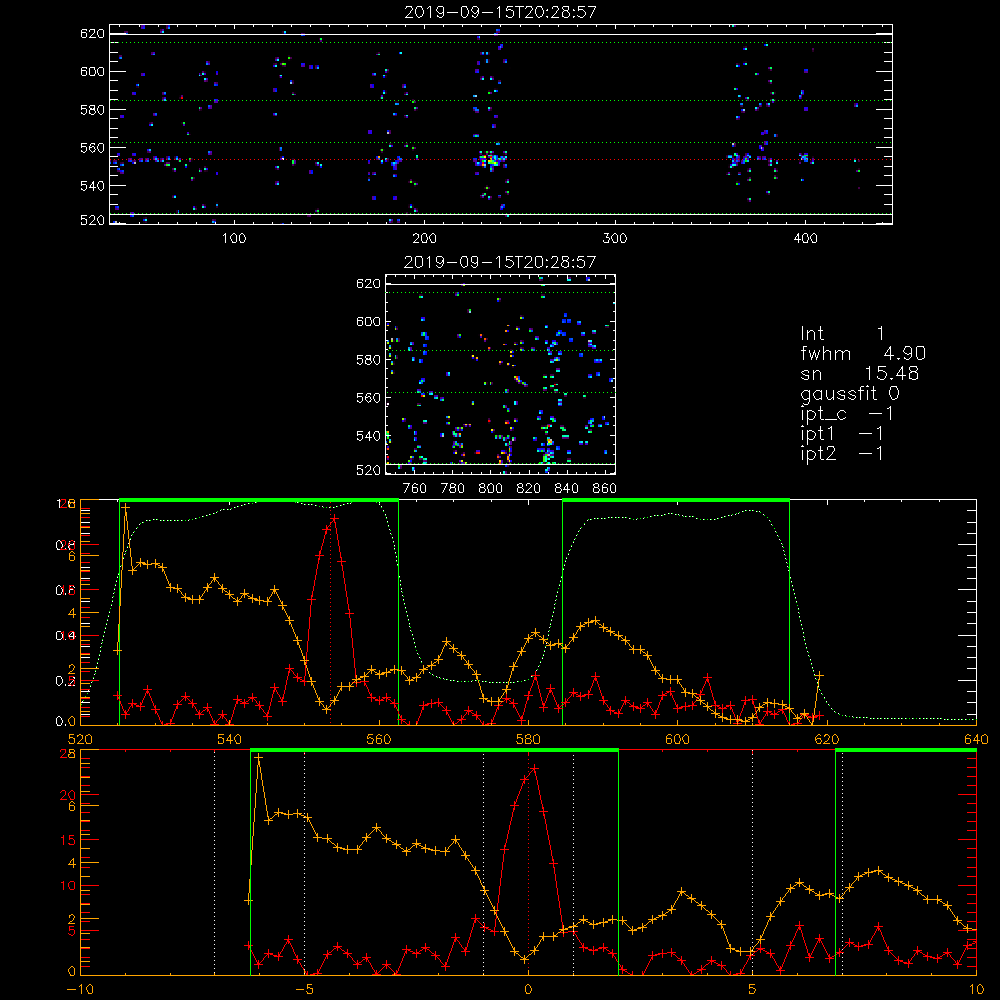1000x1000 pixels.
Task: Click y-axis label 600 on the wide scatter plot
Action: (92, 71)
